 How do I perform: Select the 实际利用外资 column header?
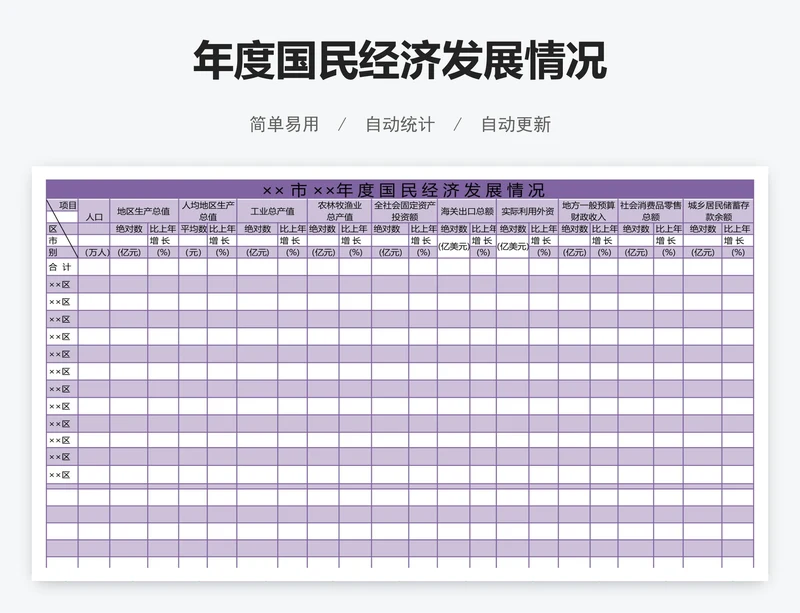pyautogui.click(x=528, y=211)
